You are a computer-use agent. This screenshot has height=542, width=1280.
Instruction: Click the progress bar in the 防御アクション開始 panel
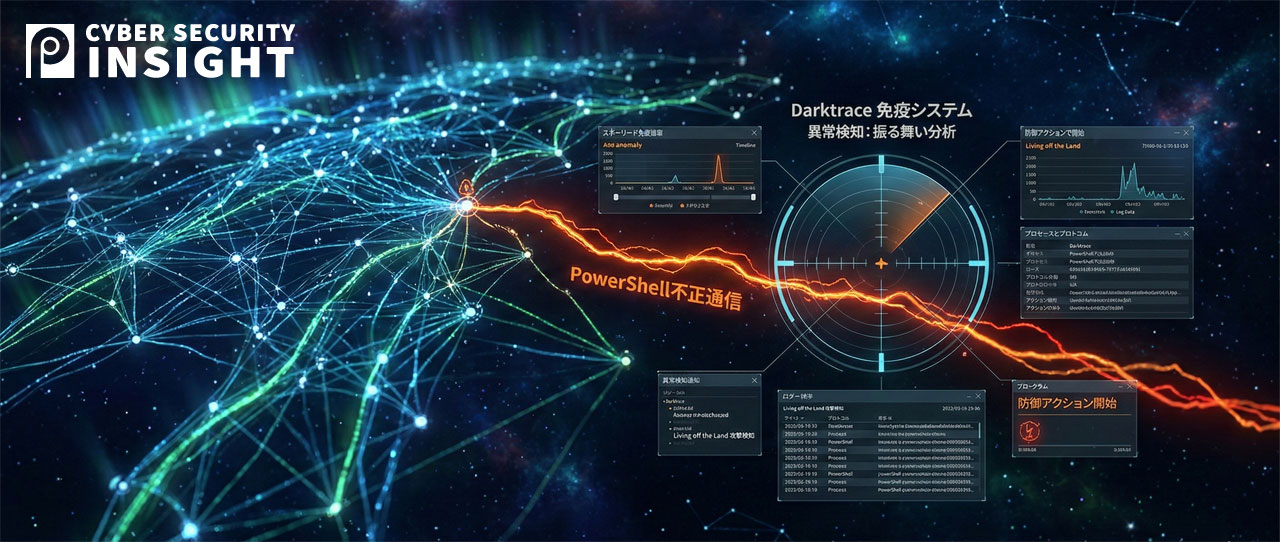[1074, 445]
